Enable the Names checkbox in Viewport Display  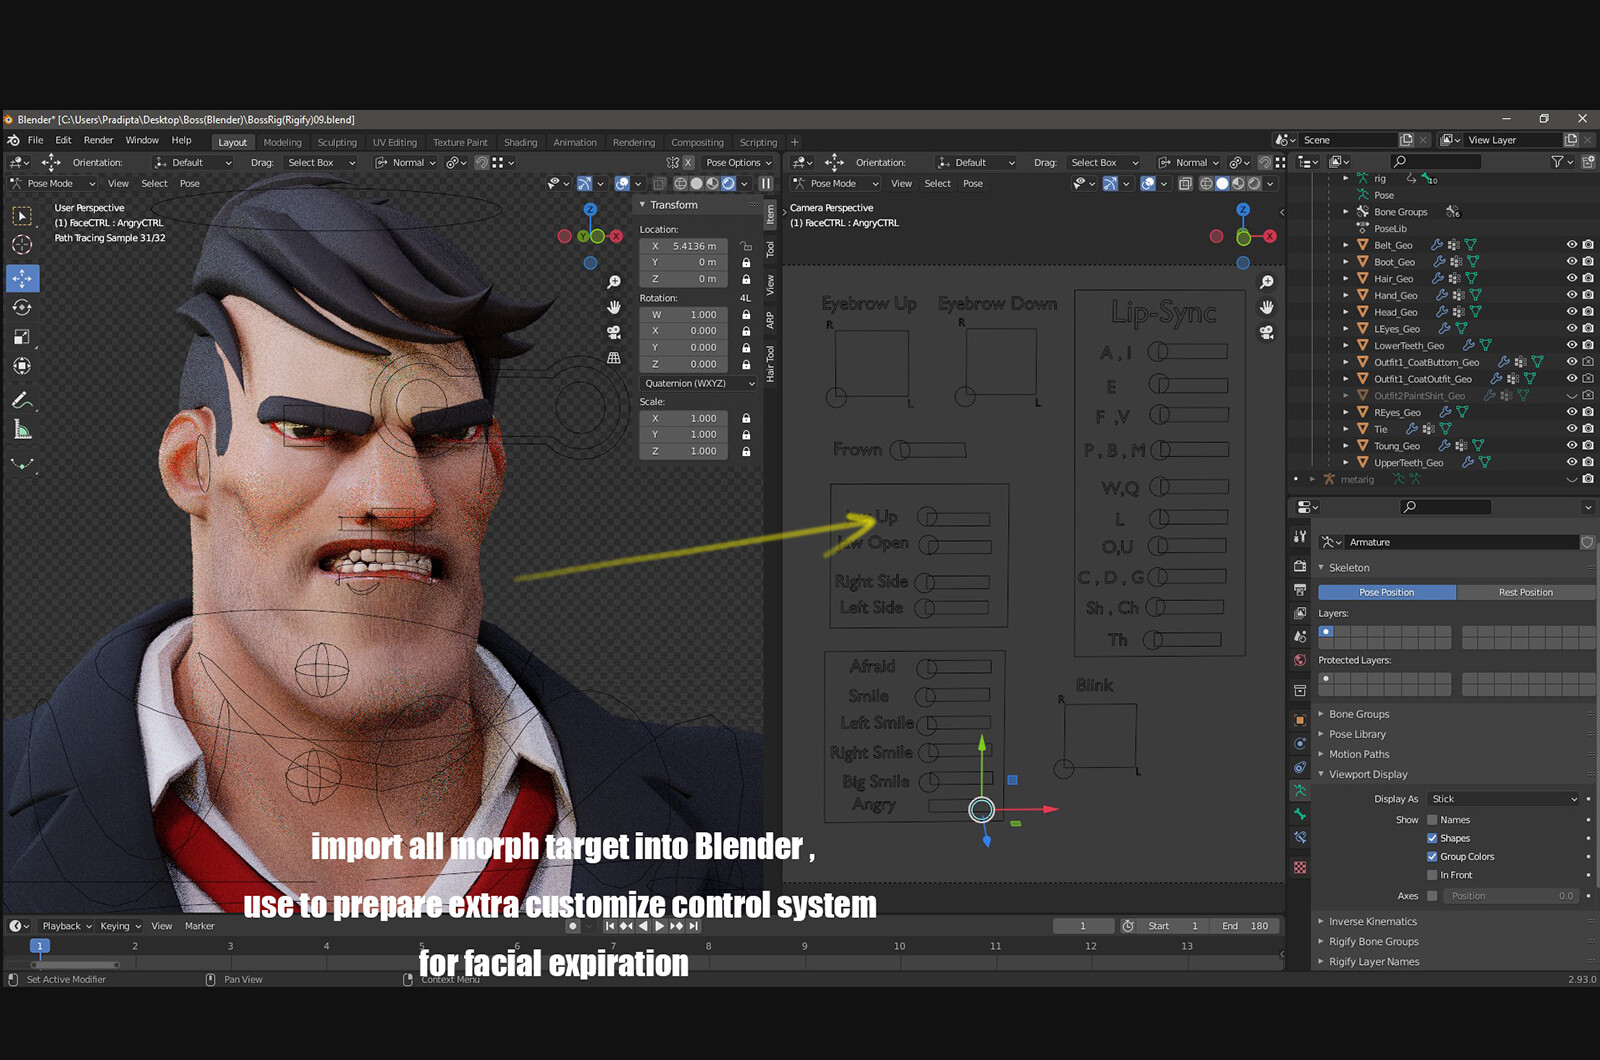[1432, 820]
